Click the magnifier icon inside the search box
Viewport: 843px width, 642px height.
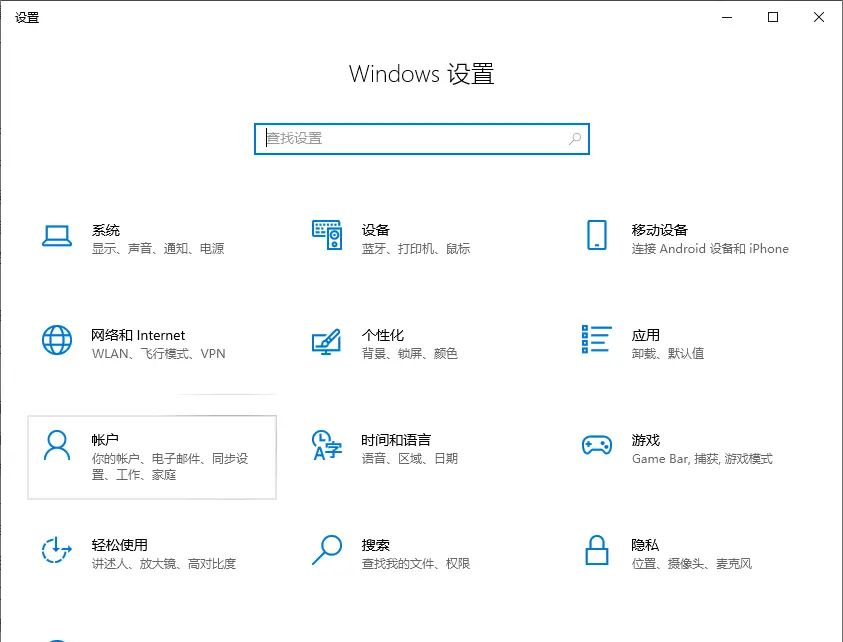point(575,139)
